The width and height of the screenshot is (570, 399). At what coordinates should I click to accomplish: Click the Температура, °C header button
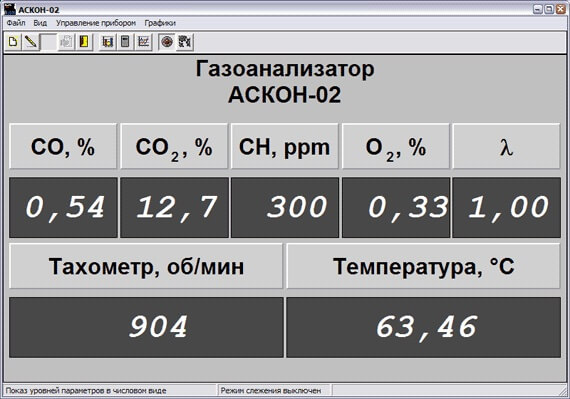pyautogui.click(x=424, y=266)
